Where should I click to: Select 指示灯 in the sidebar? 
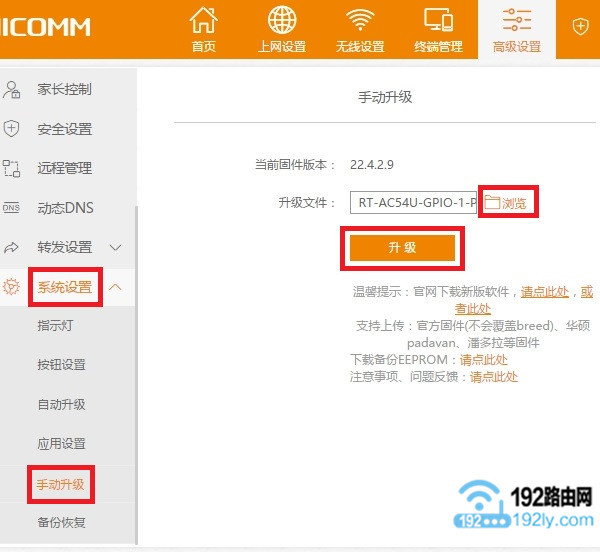point(54,326)
